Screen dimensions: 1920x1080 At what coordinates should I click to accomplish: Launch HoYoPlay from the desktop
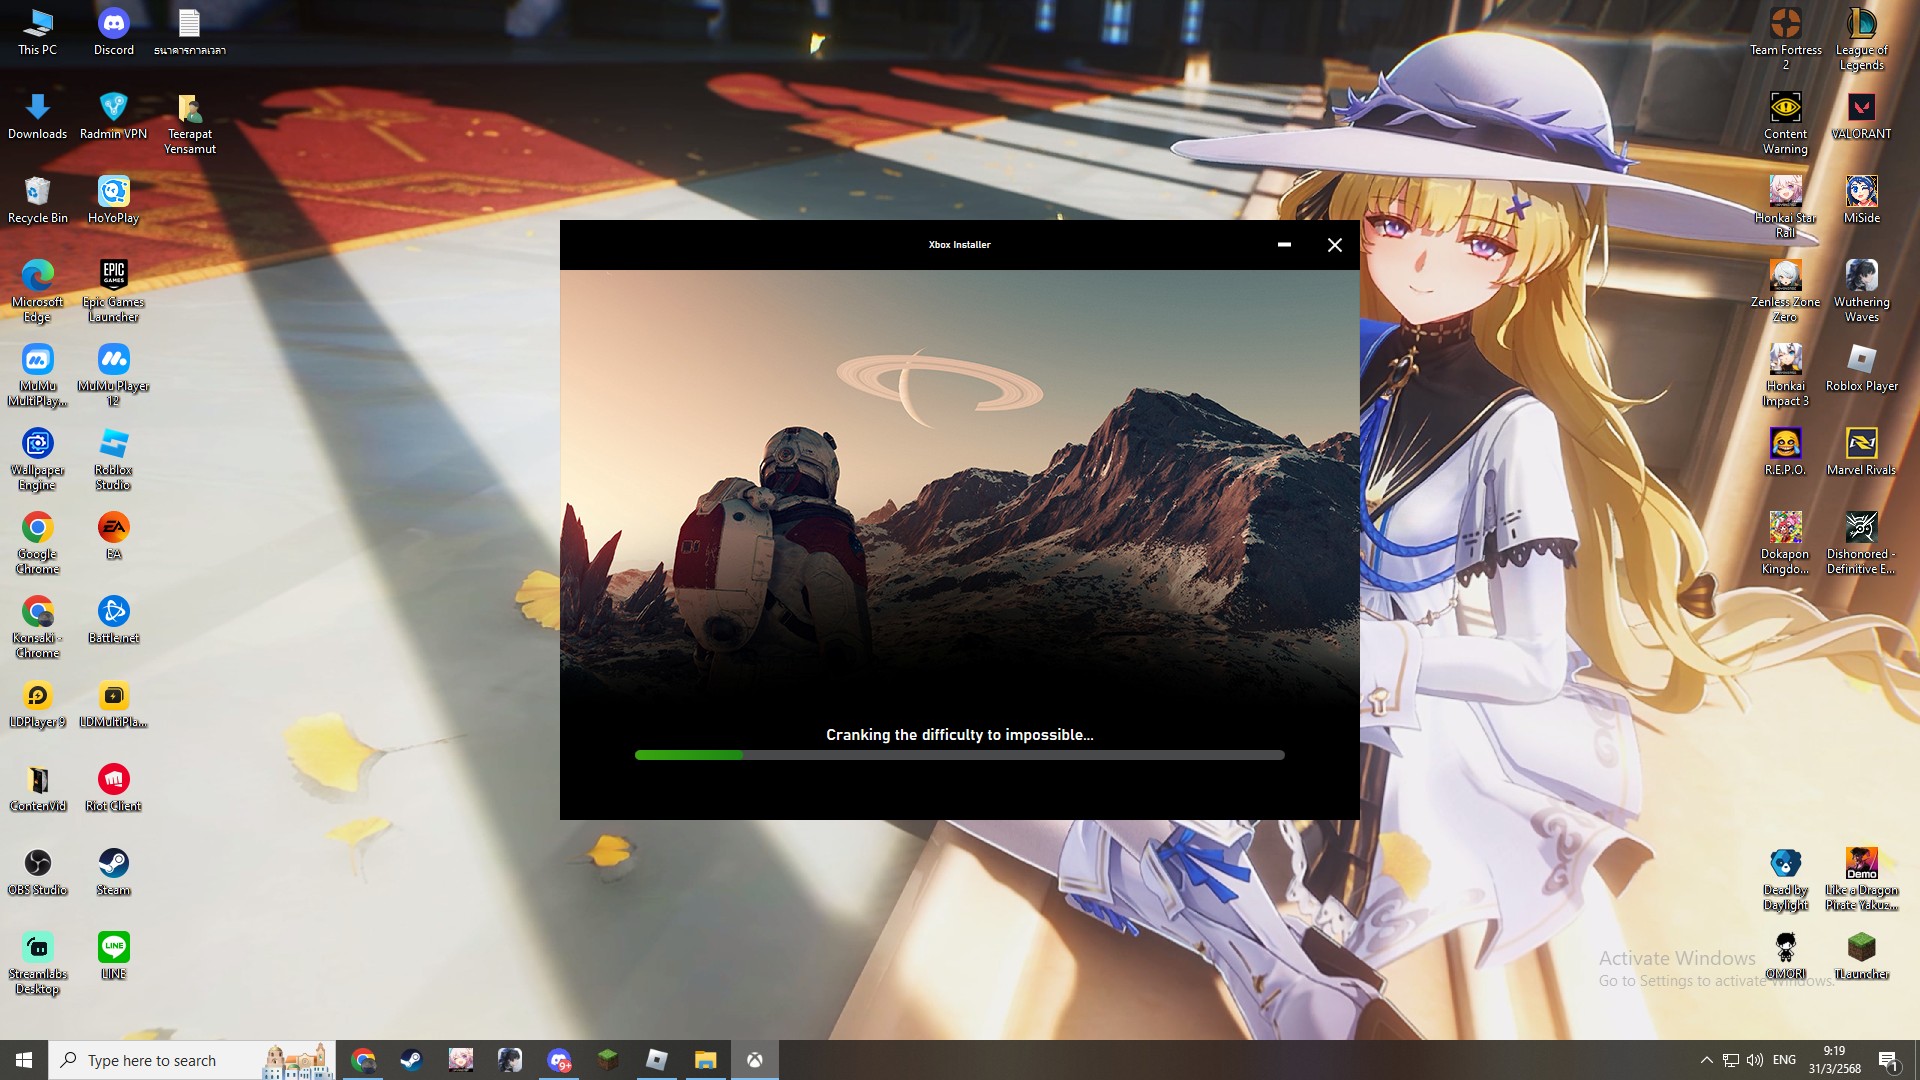click(113, 200)
